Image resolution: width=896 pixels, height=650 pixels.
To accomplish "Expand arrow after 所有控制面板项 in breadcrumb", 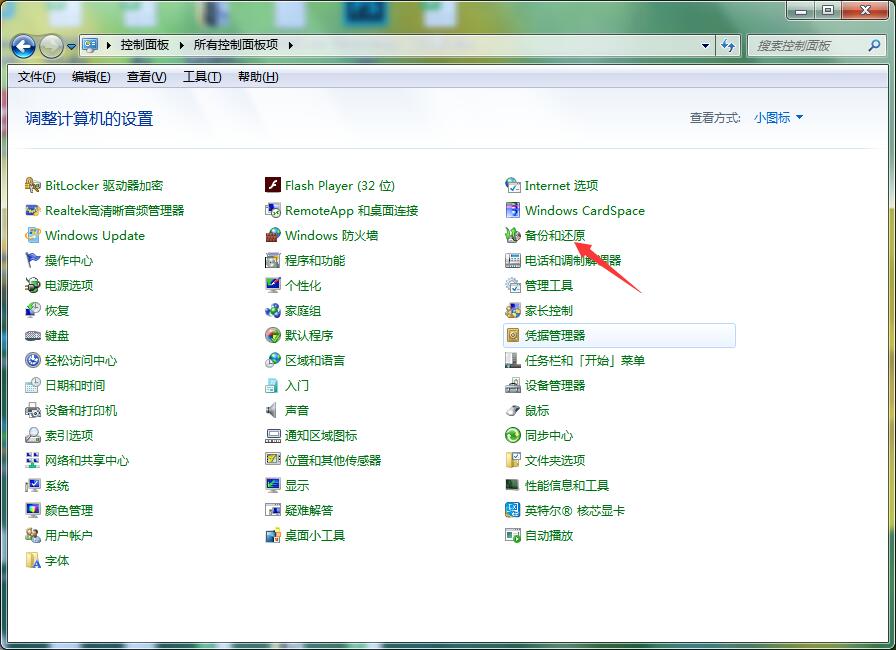I will coord(290,45).
